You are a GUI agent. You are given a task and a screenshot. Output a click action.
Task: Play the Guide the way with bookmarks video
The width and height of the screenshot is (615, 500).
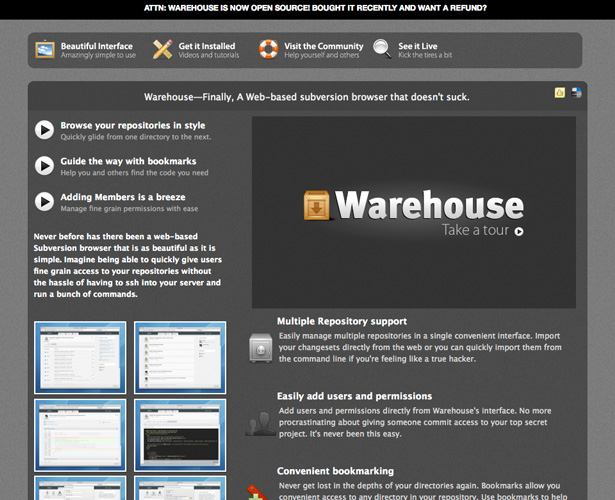(x=44, y=165)
